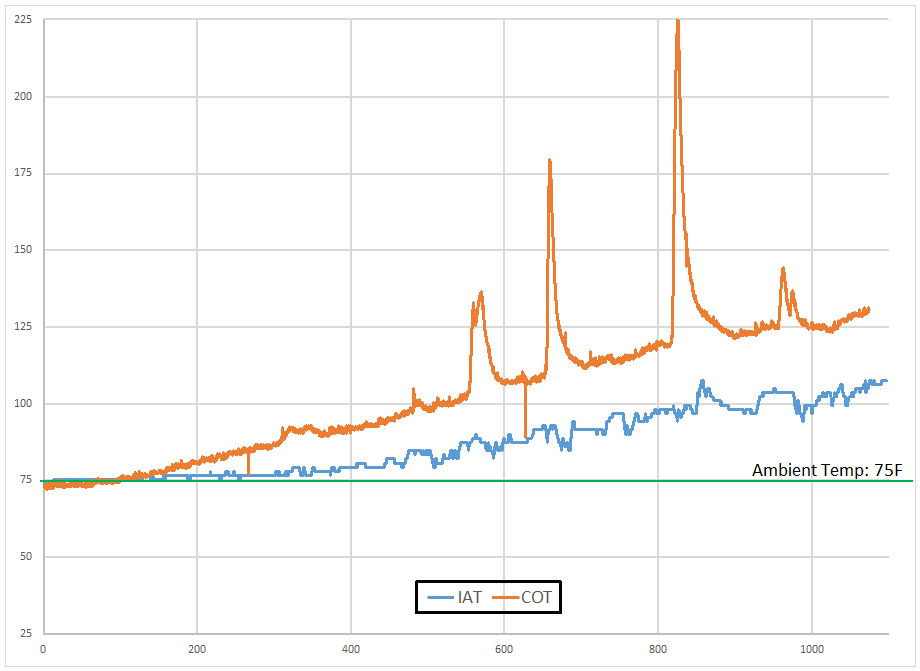The width and height of the screenshot is (920, 671).
Task: Click the y-axis label 175
Action: [23, 173]
